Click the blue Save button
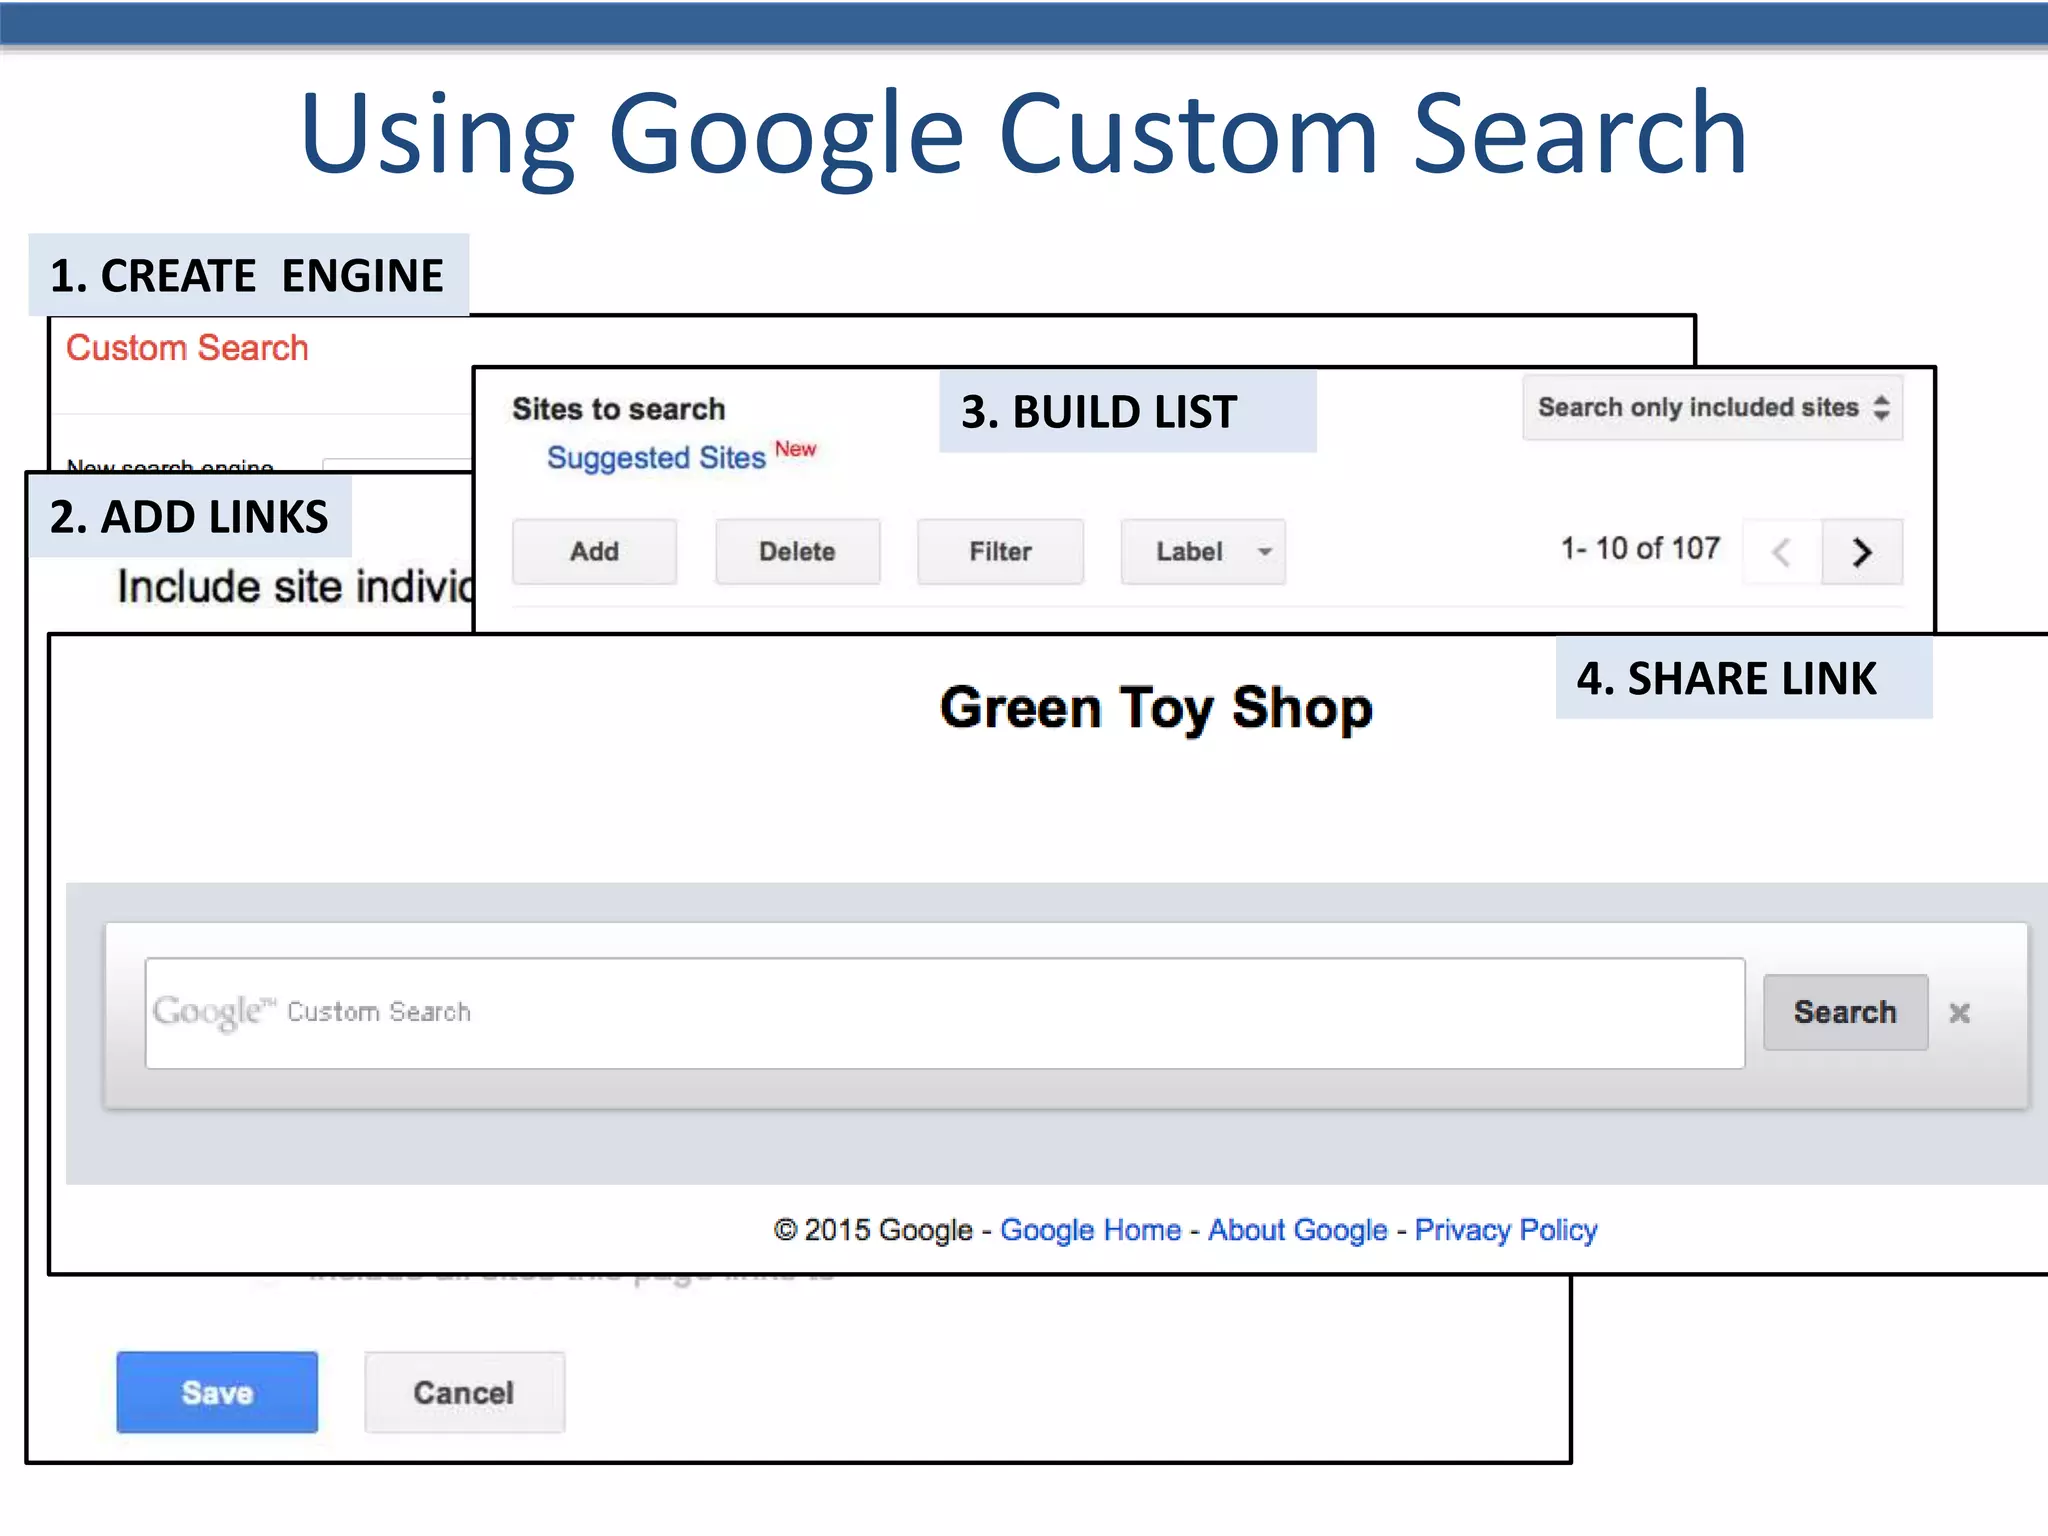This screenshot has width=2048, height=1536. (x=217, y=1392)
